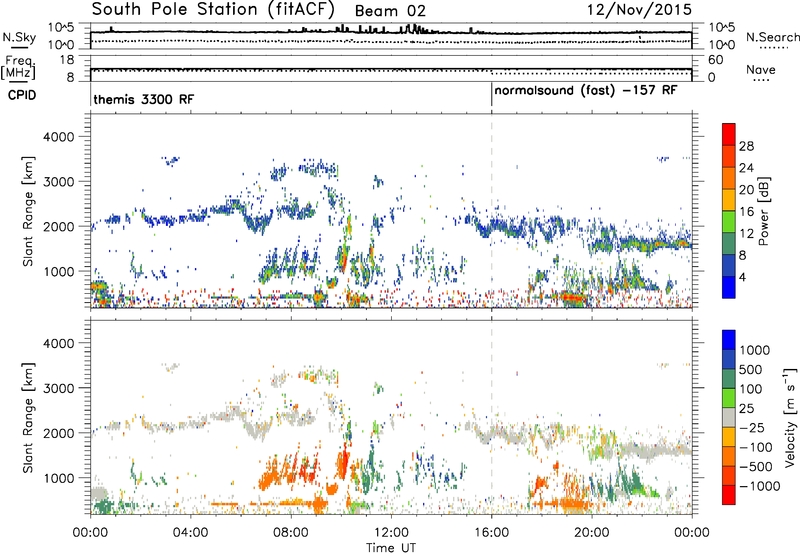Click the '24' tick on Power colorbar

pos(746,168)
